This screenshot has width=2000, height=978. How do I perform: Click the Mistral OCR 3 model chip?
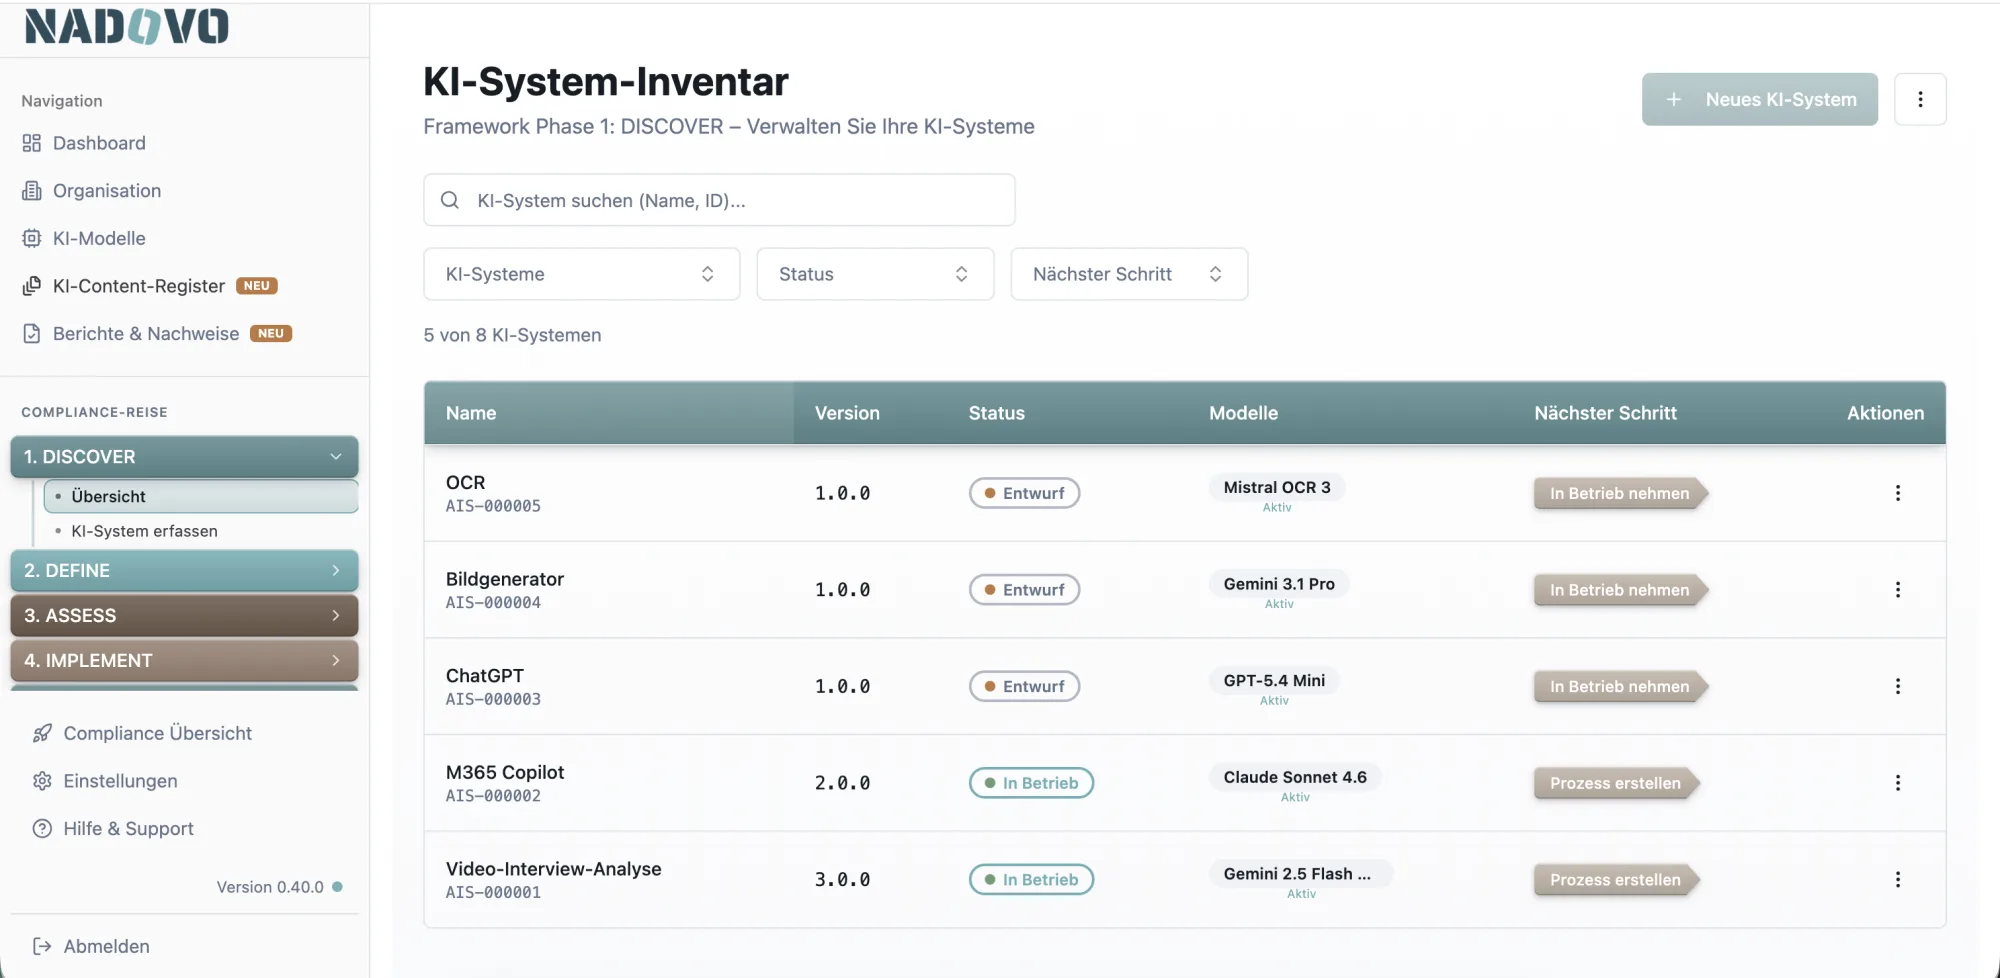pyautogui.click(x=1277, y=487)
